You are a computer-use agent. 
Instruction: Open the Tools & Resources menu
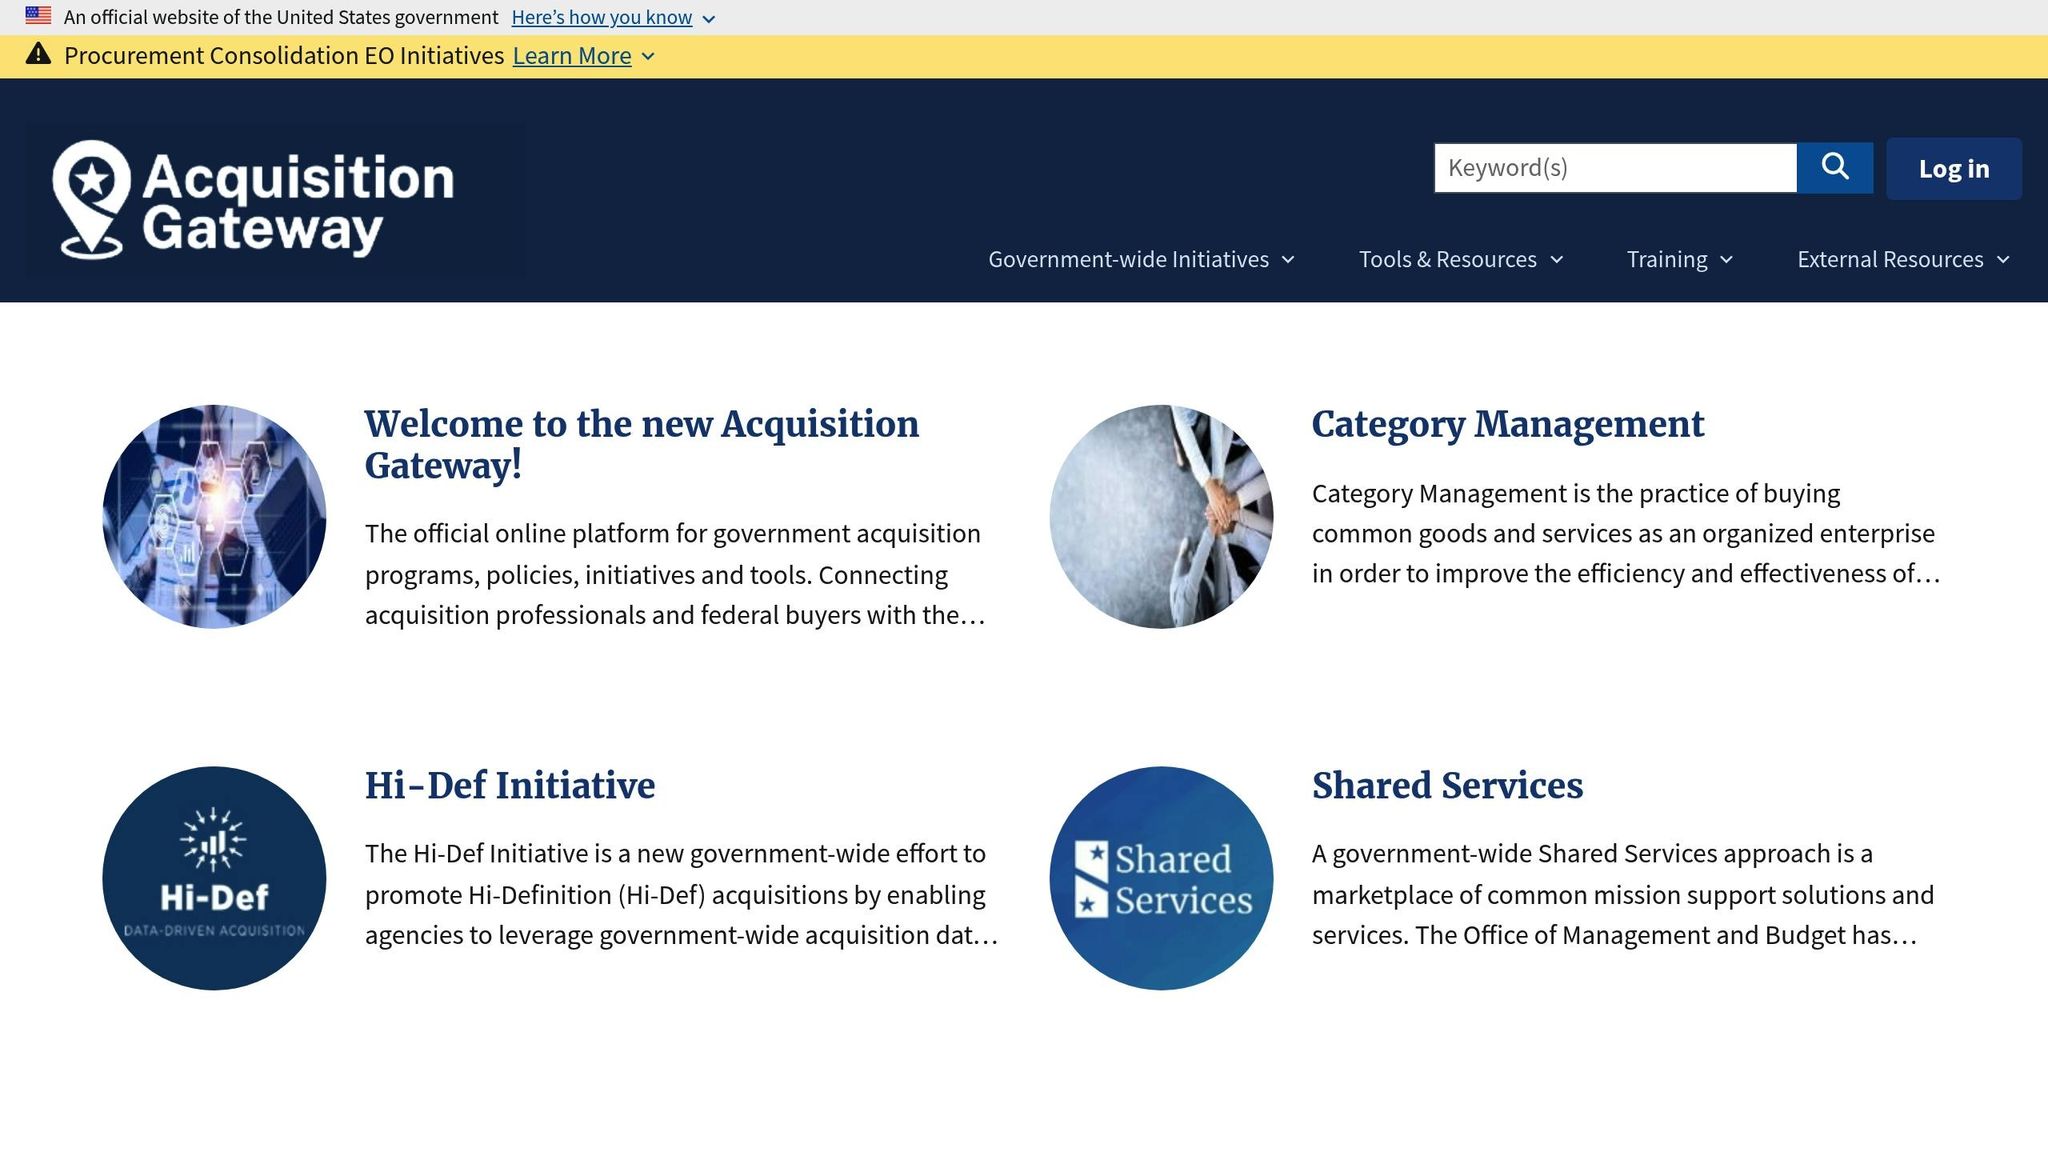pos(1460,259)
